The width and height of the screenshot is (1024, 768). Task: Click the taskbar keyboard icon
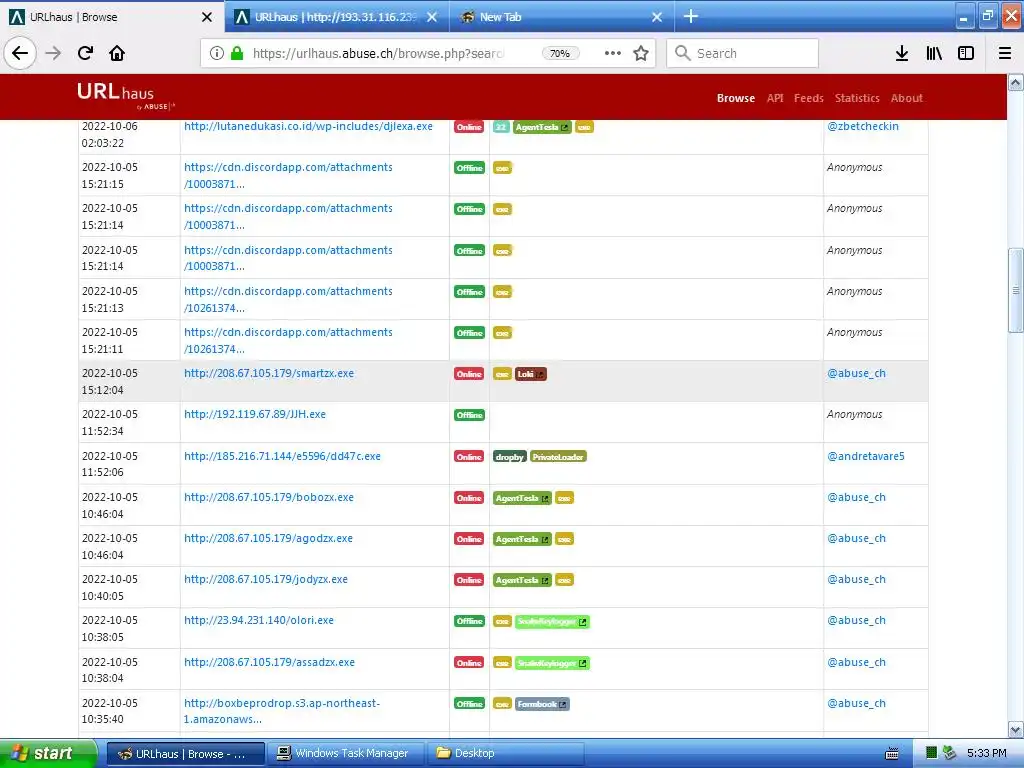(x=892, y=754)
